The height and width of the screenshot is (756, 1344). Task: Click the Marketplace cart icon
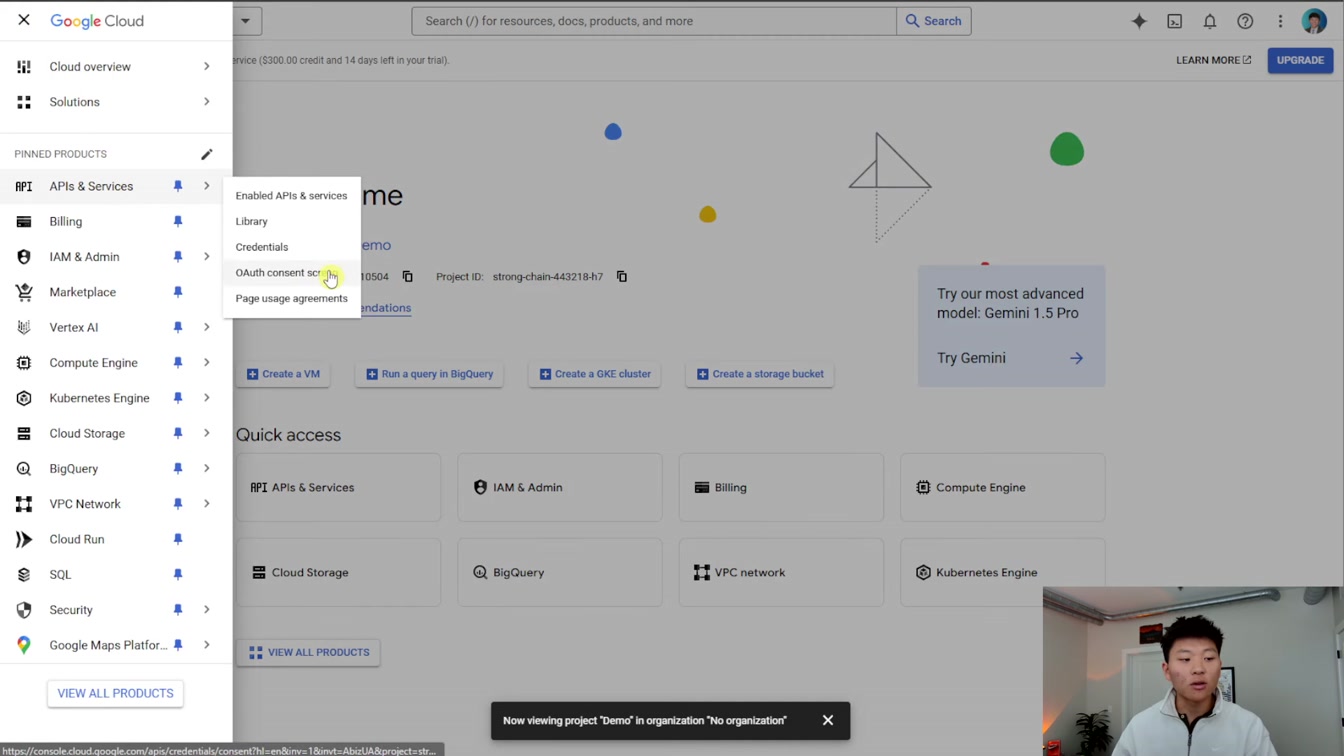[24, 292]
